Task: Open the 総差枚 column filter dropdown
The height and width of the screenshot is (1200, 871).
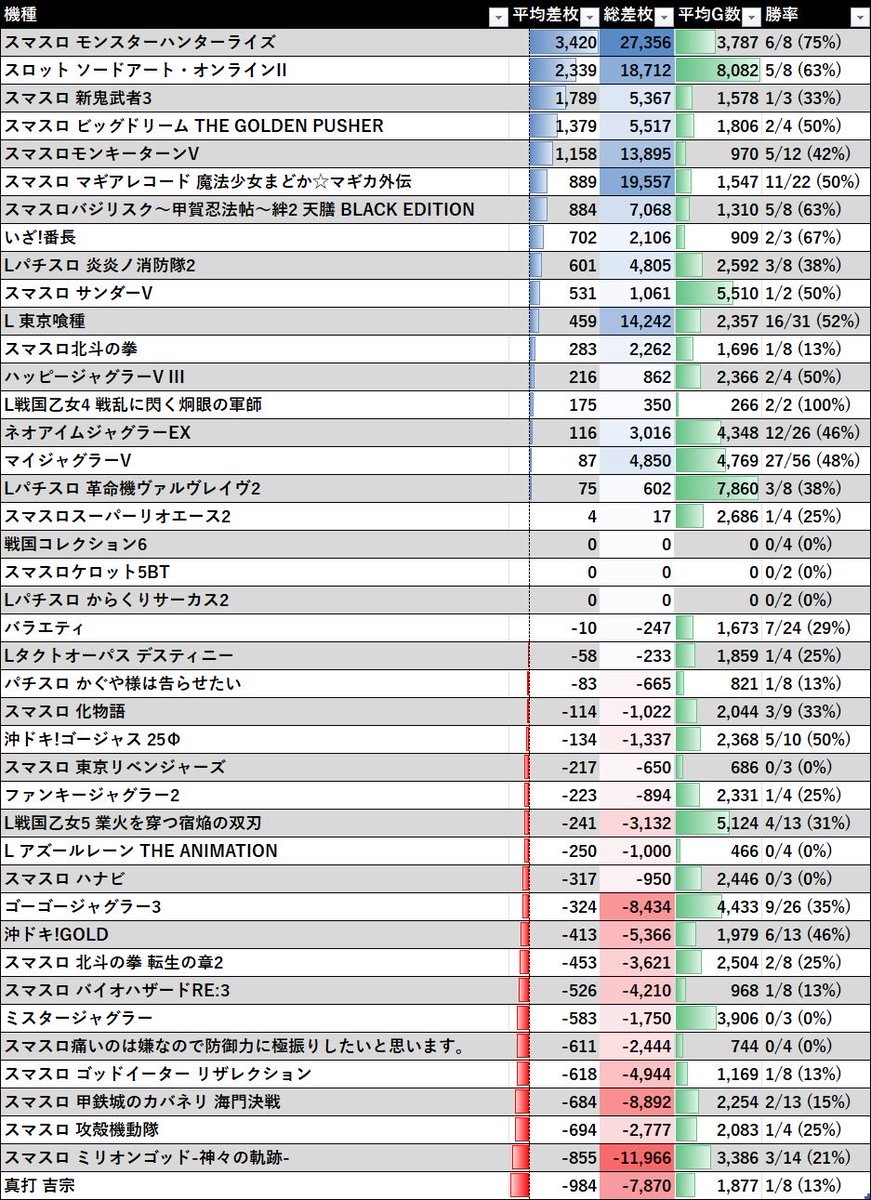Action: click(x=664, y=17)
